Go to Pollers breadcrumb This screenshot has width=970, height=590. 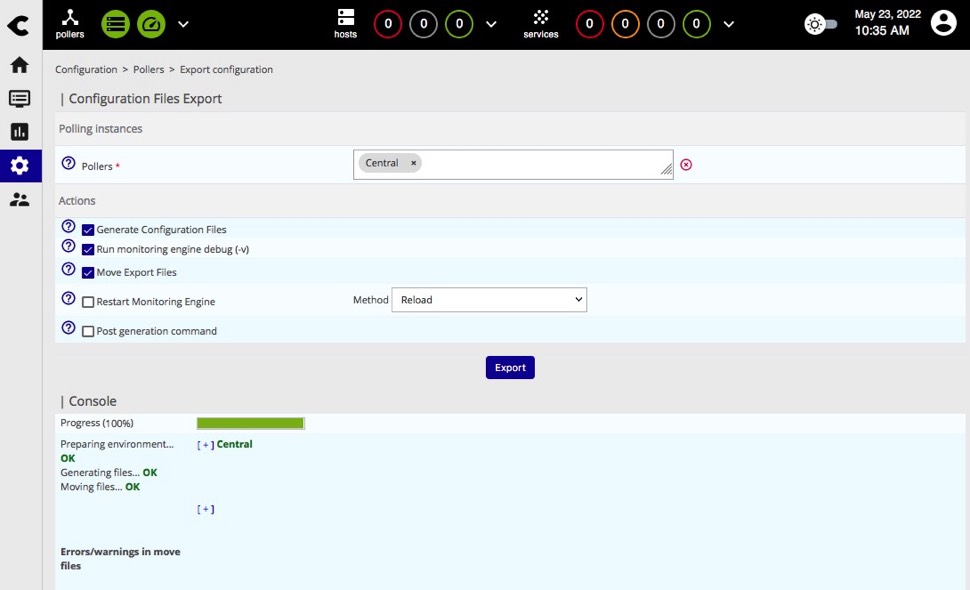click(148, 70)
